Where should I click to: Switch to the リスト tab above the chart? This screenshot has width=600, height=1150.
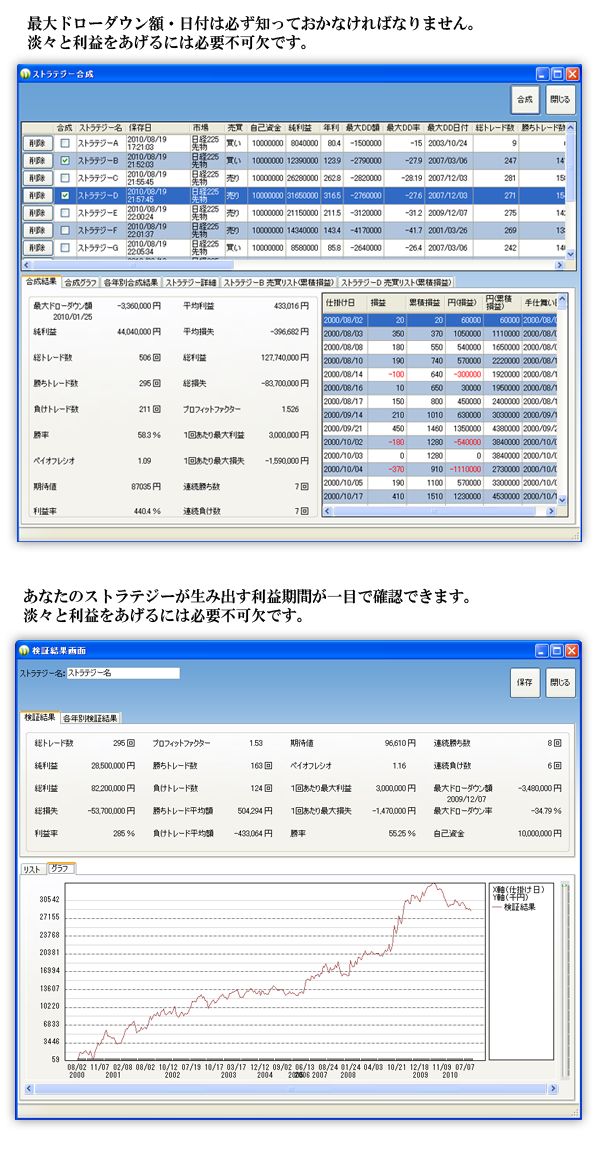[x=33, y=869]
